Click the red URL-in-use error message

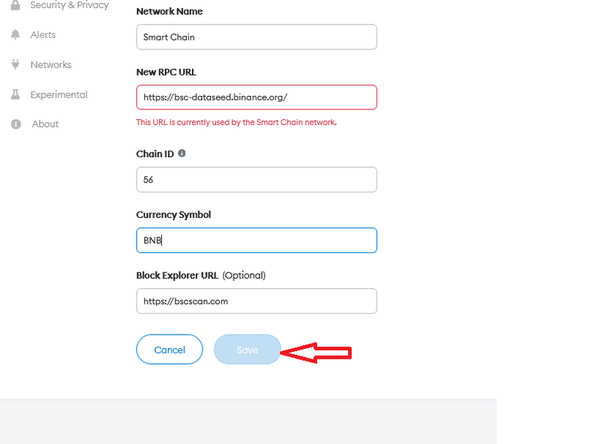(x=236, y=122)
